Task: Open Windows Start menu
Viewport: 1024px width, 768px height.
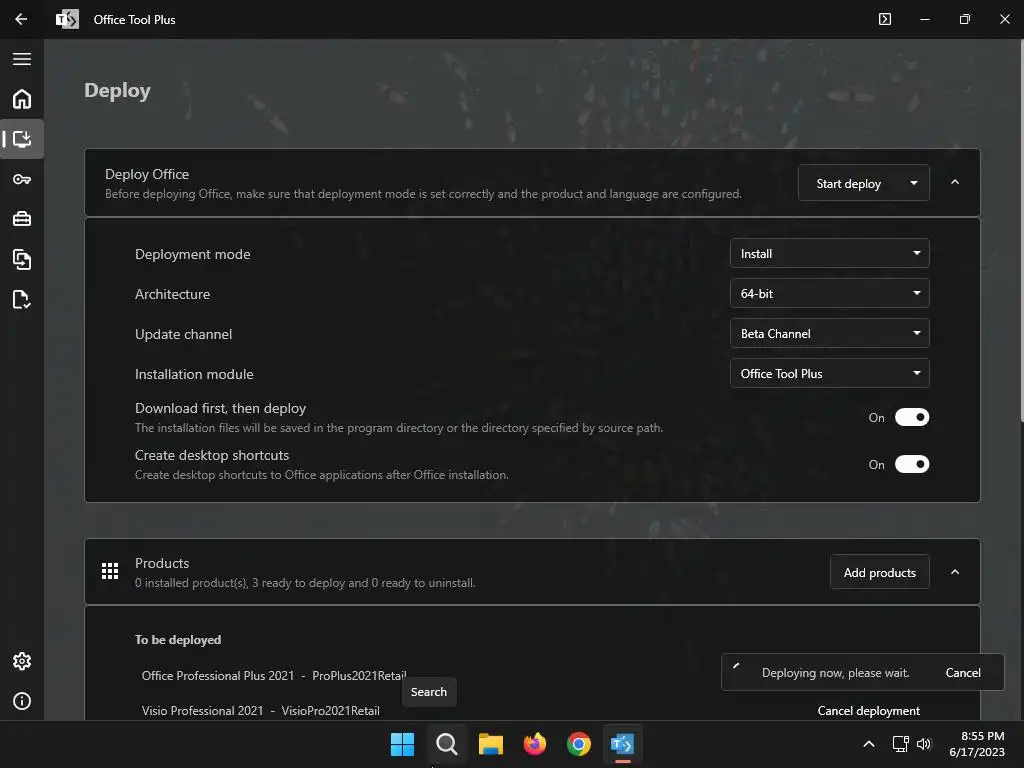Action: [402, 744]
